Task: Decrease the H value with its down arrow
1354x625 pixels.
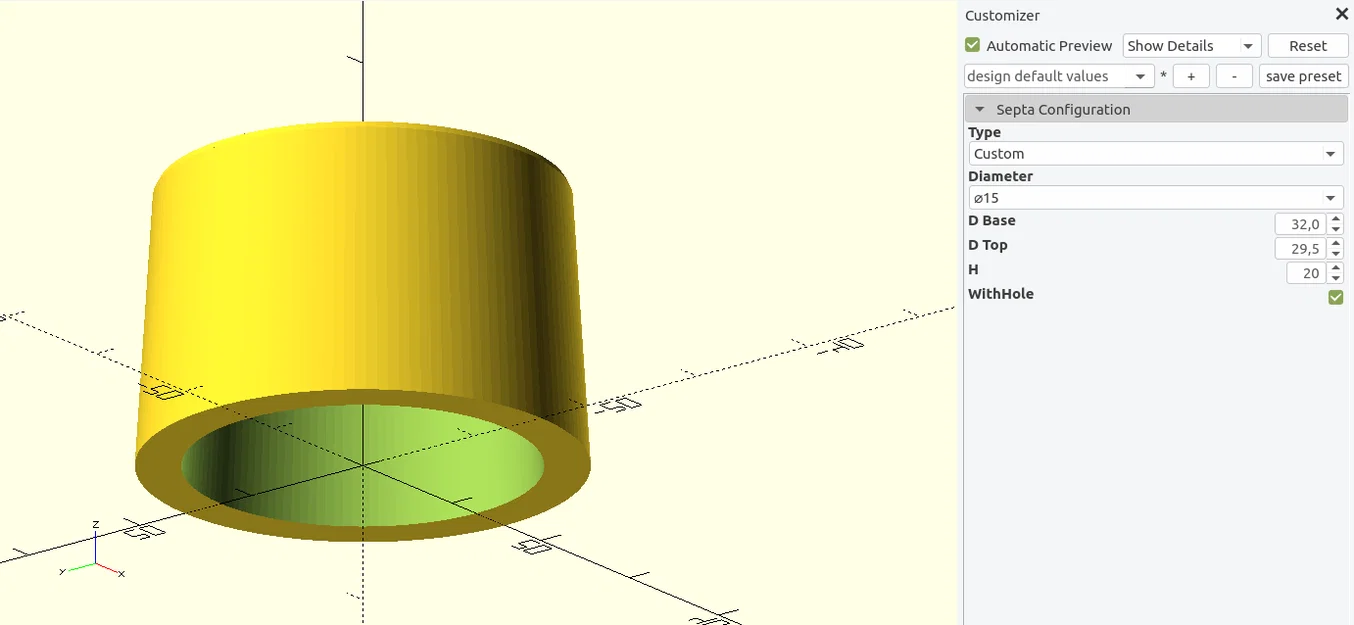Action: pos(1335,277)
